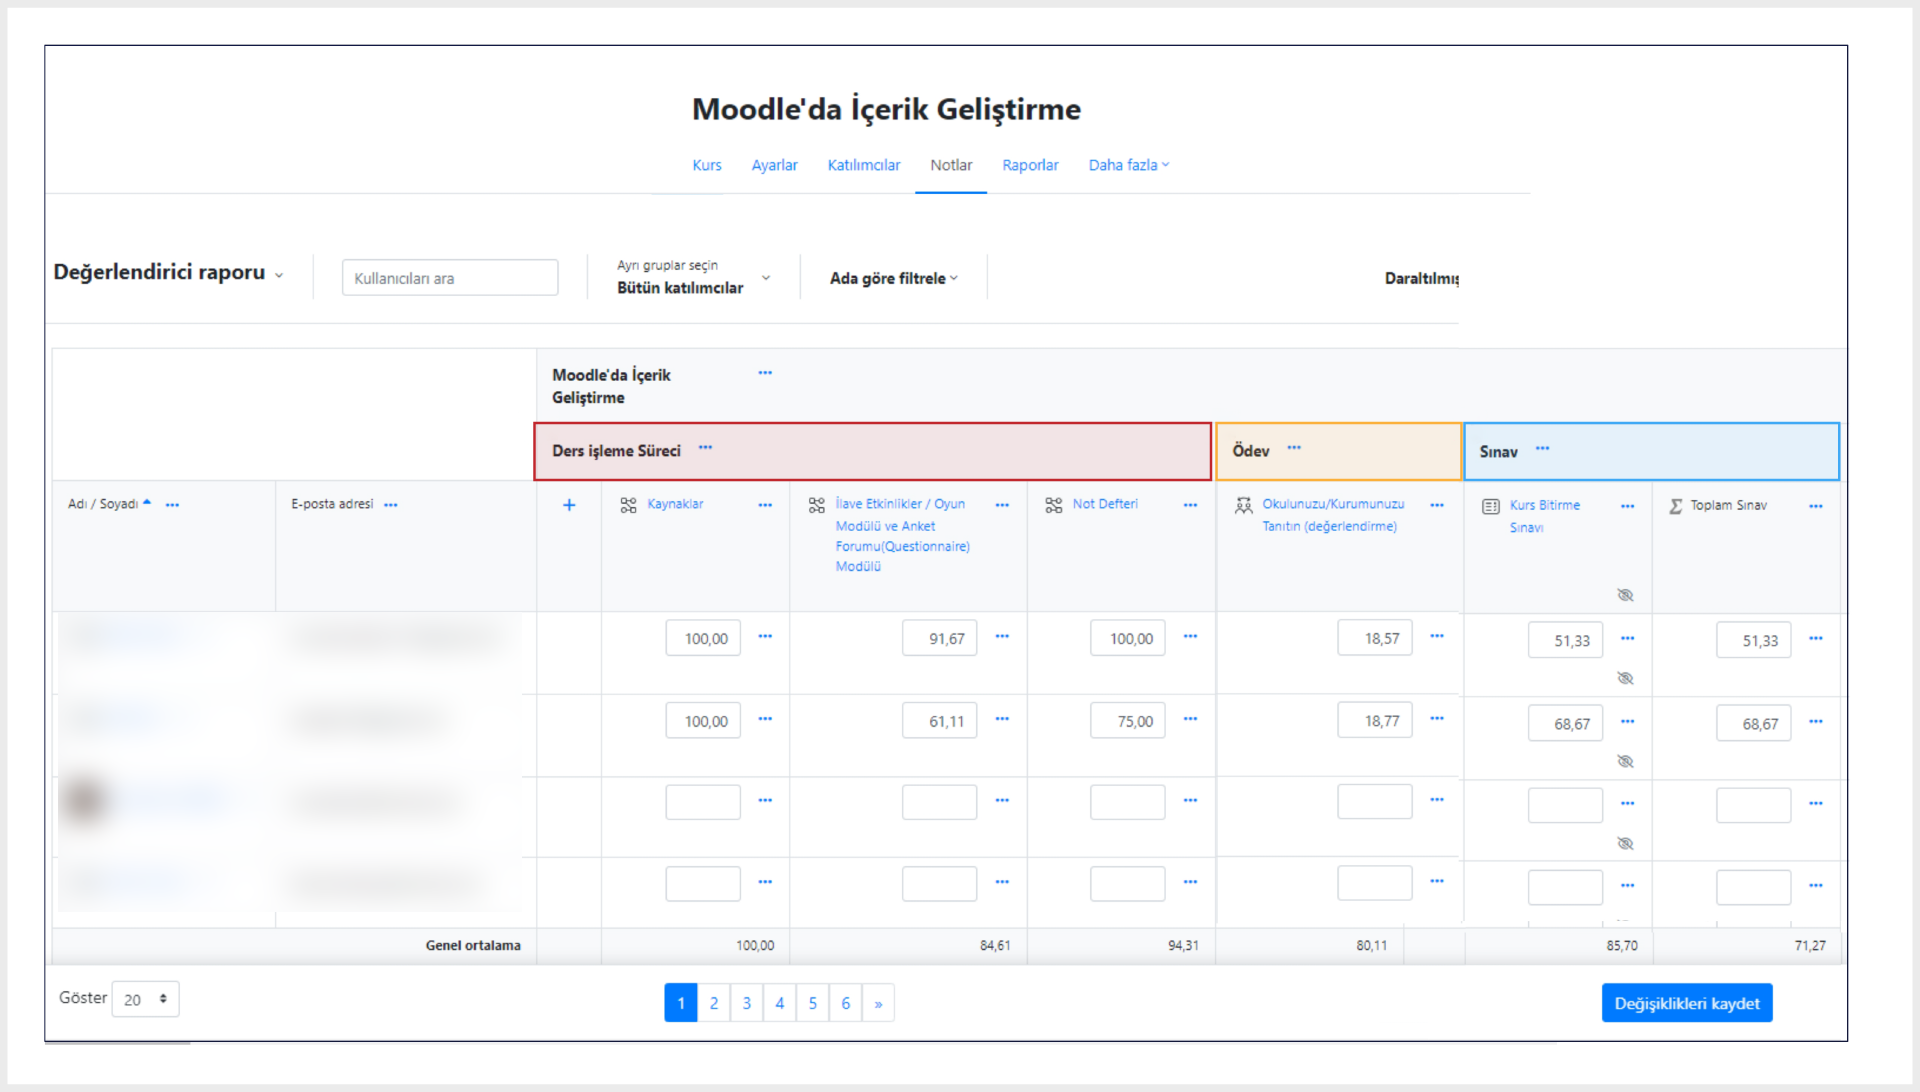
Task: Sort by Adı / Soyadı column
Action: click(109, 504)
